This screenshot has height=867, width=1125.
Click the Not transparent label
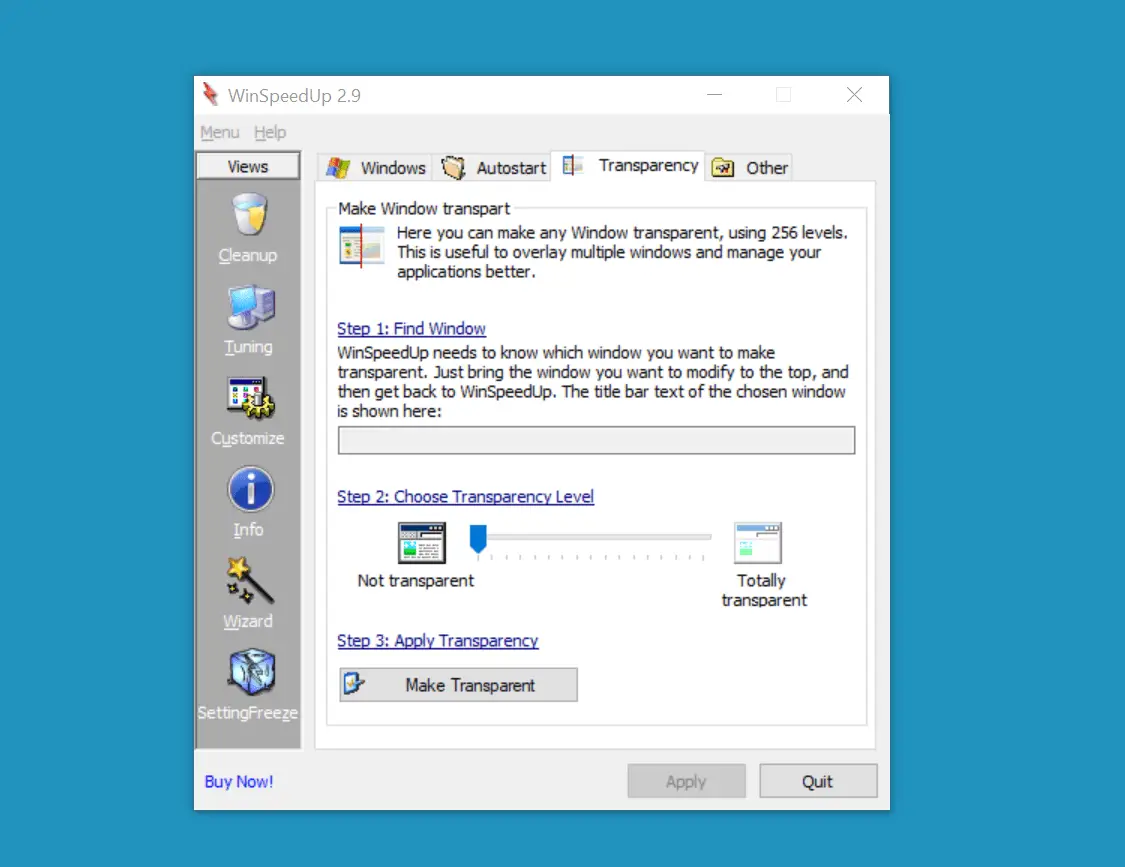[415, 581]
